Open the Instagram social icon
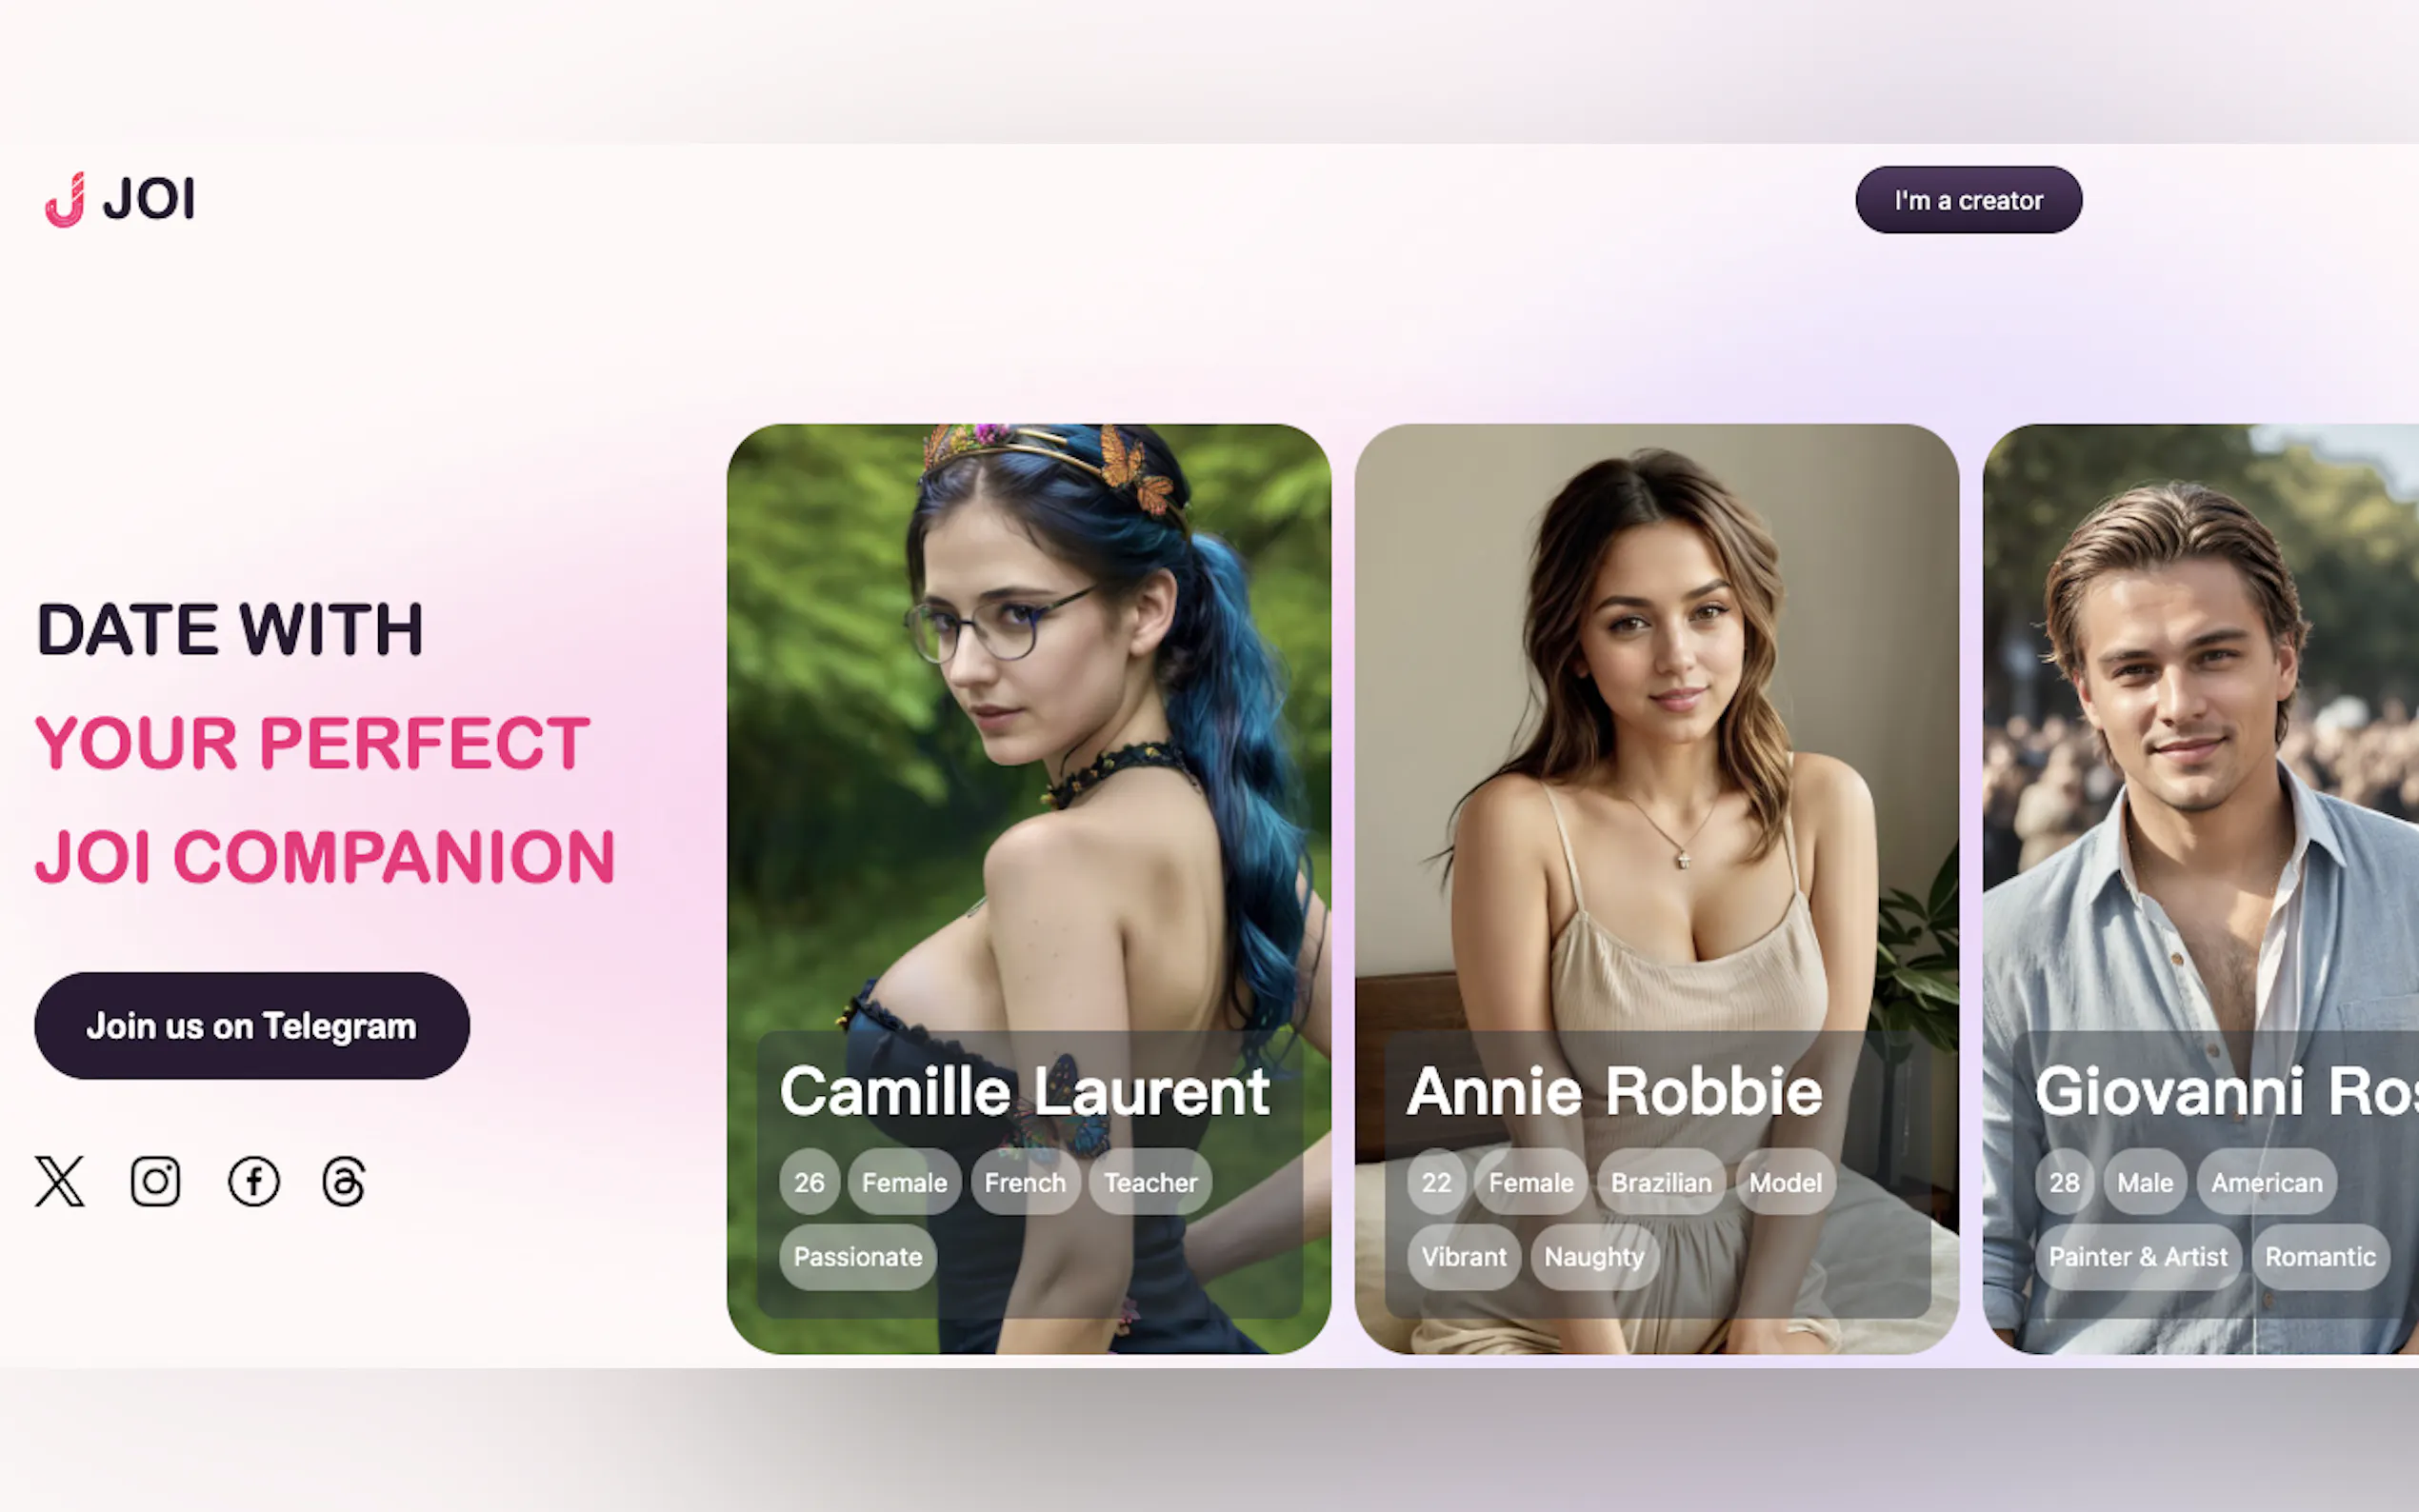 tap(155, 1181)
